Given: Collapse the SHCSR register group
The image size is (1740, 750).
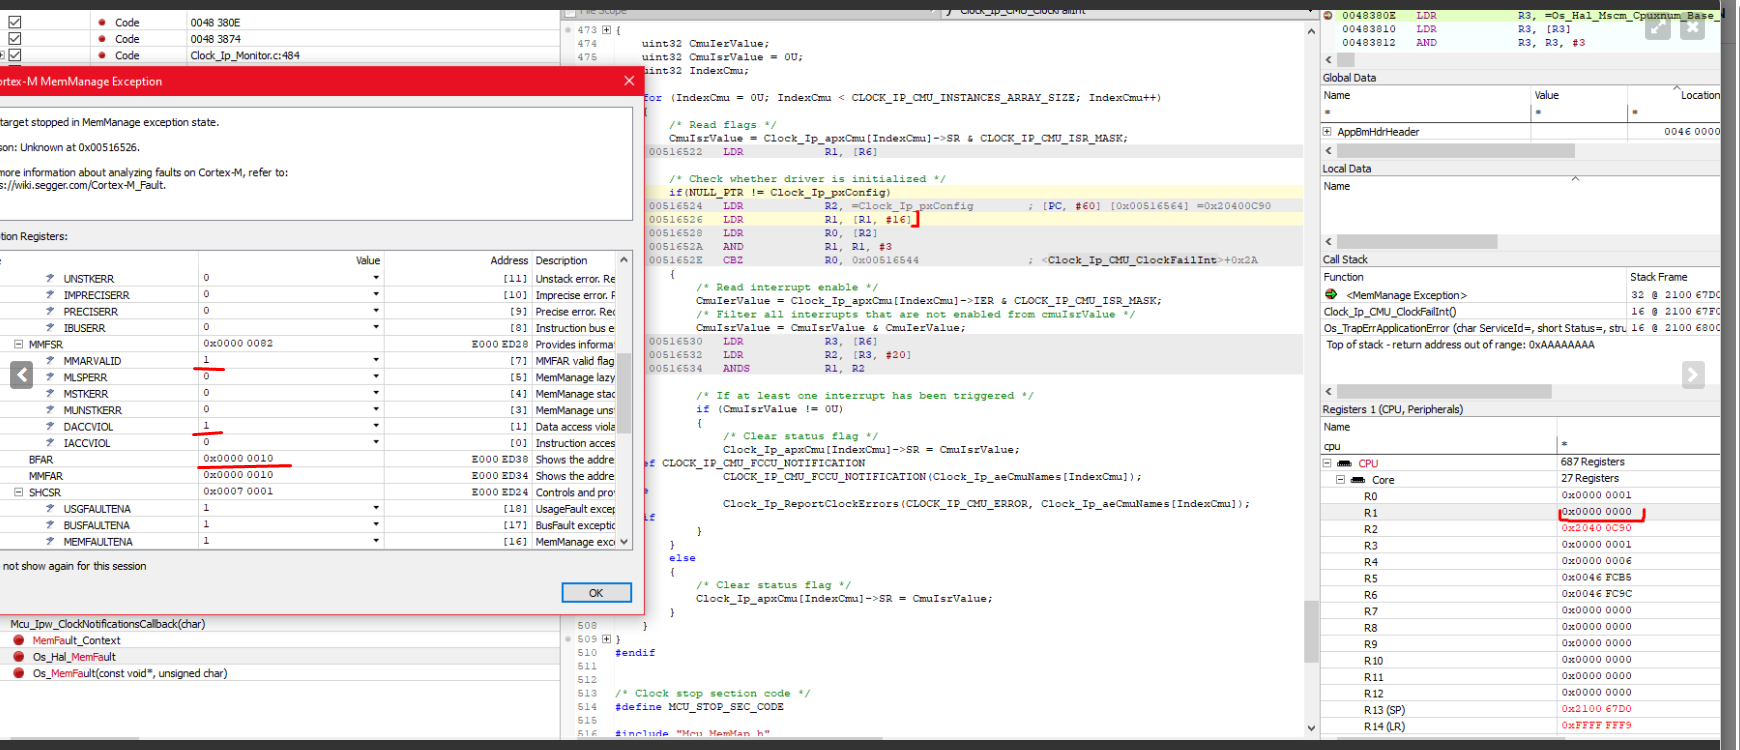Looking at the screenshot, I should pos(18,492).
